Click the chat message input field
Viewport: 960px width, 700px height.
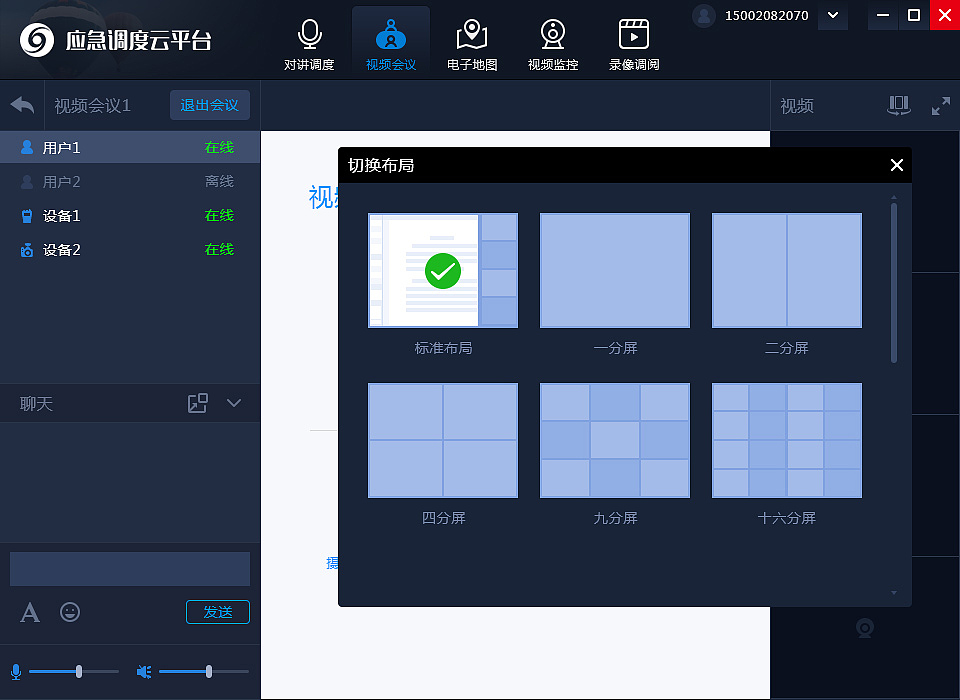(x=130, y=569)
